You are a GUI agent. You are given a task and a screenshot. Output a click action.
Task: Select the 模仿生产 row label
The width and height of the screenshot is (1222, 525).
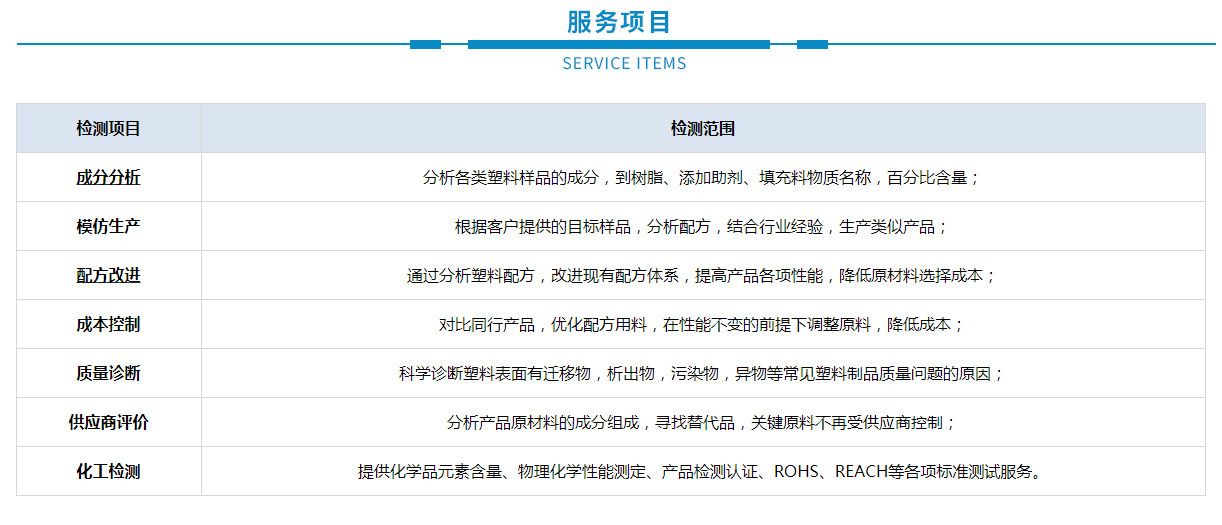tap(109, 226)
